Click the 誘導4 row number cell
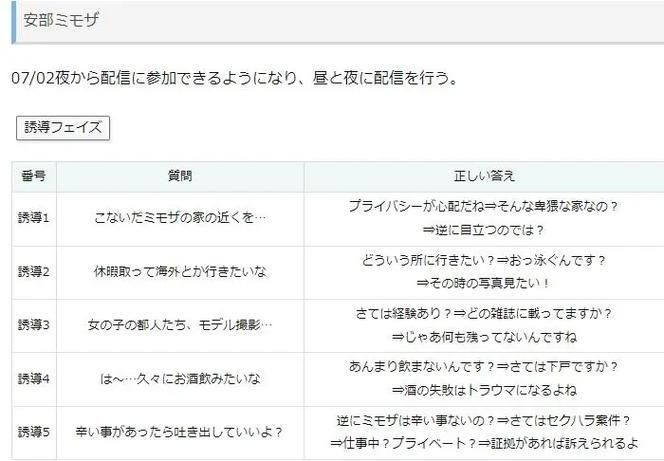 click(34, 378)
